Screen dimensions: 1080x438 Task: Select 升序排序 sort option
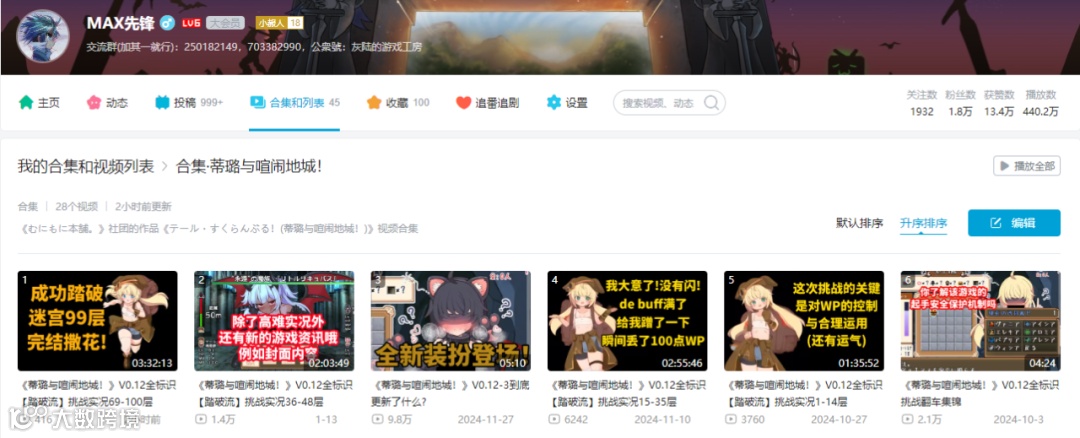[x=924, y=223]
